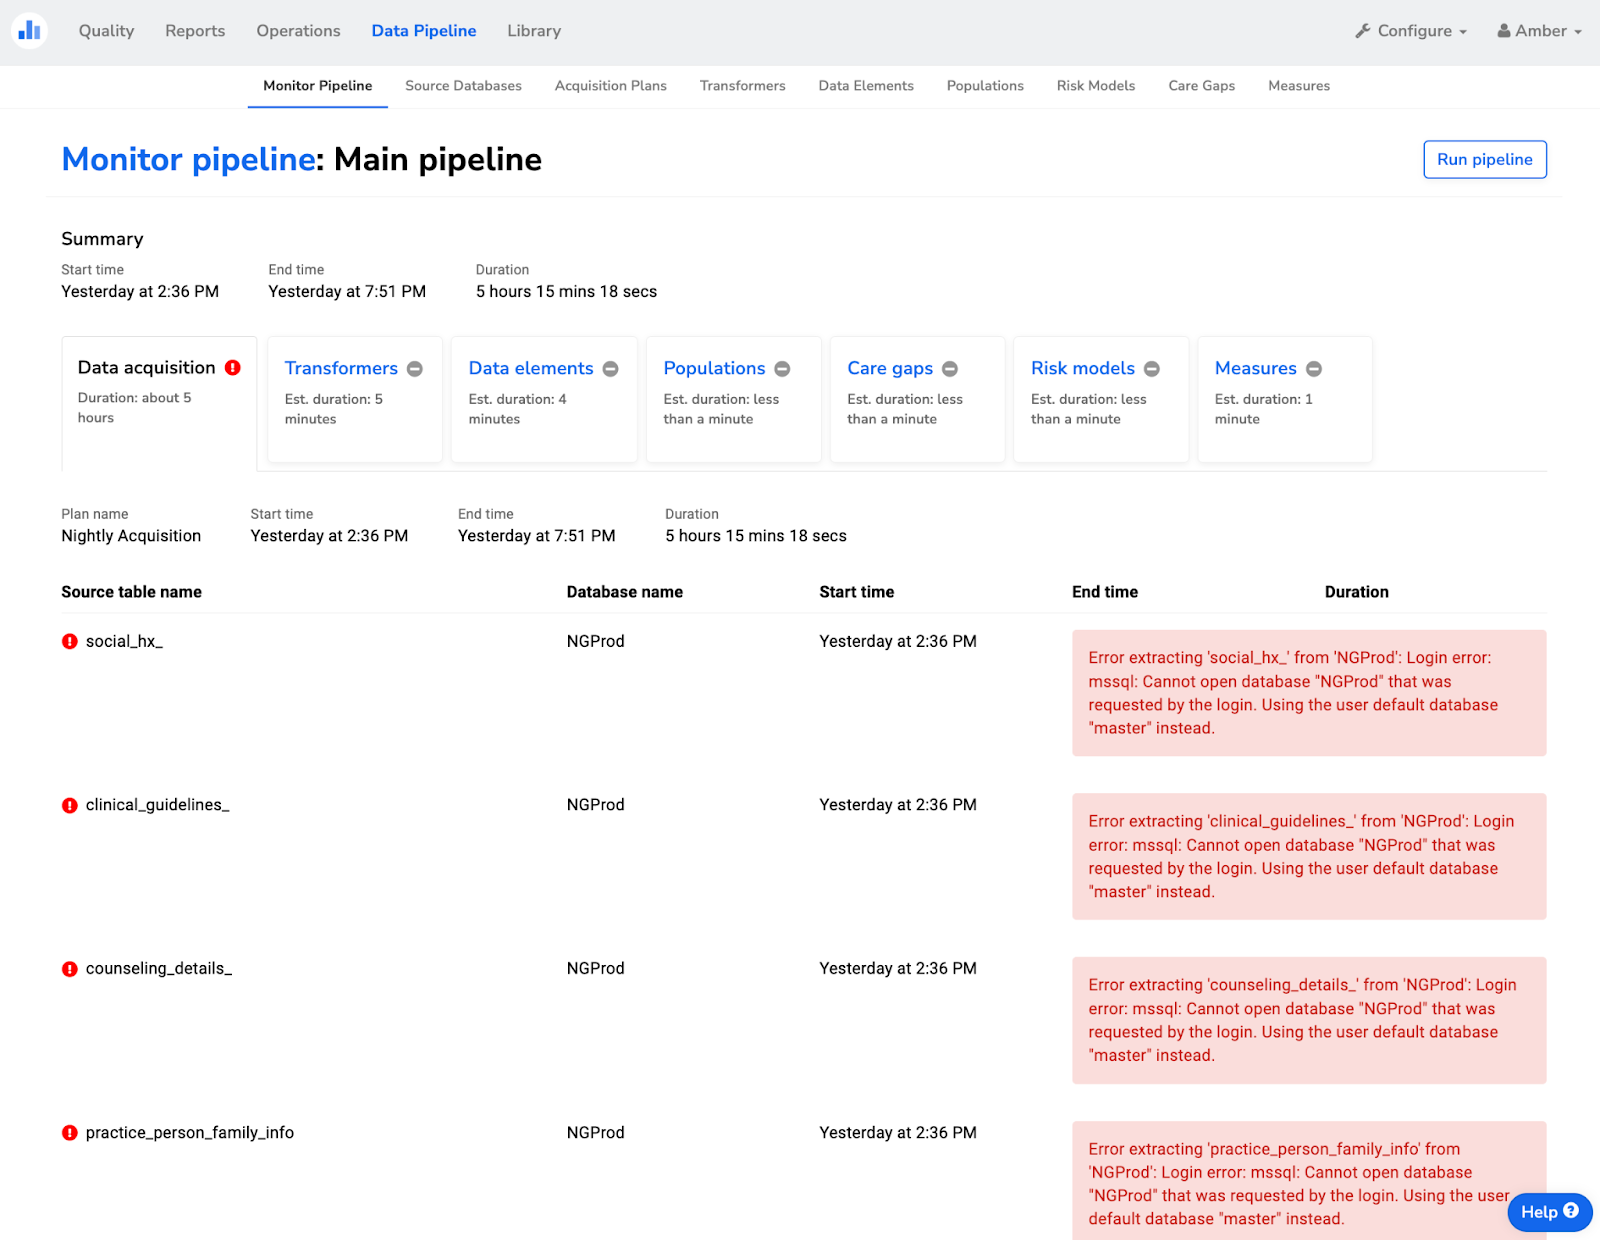This screenshot has width=1600, height=1240.
Task: Follow the Monitor pipeline heading link
Action: pyautogui.click(x=188, y=160)
